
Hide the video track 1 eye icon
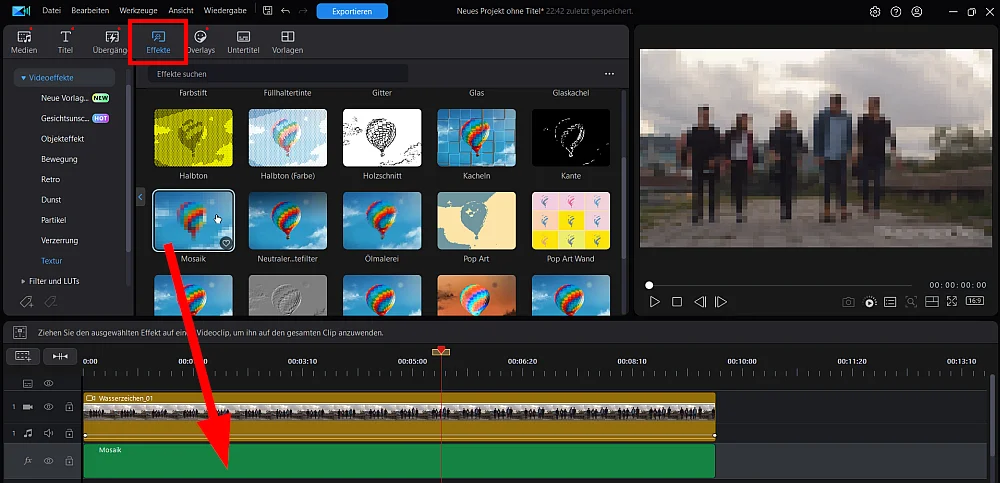coord(48,407)
